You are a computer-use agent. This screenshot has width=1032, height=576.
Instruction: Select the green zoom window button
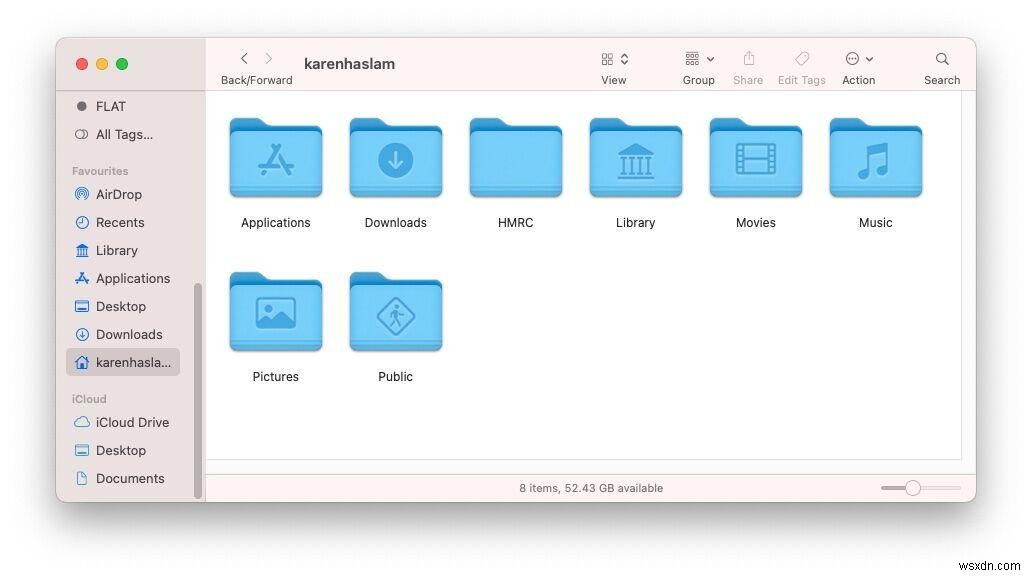point(122,63)
